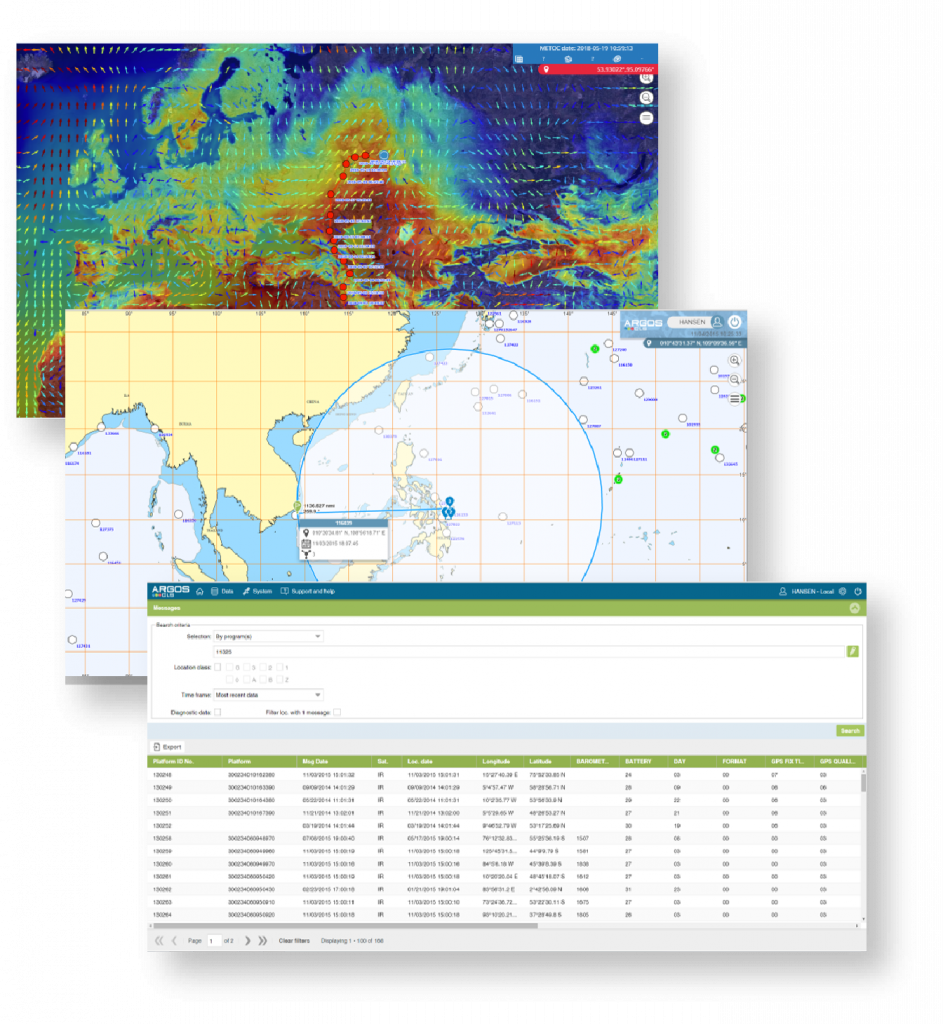The width and height of the screenshot is (943, 1024).
Task: Open the layers menu on the ARGOS map
Action: coord(734,399)
